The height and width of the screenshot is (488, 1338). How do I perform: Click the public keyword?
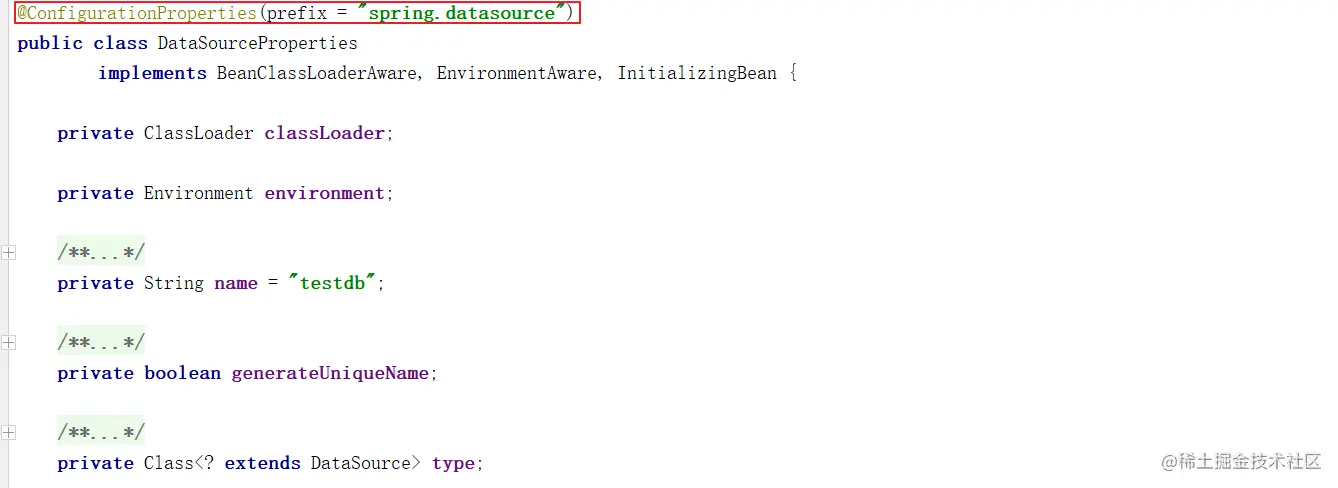(50, 43)
